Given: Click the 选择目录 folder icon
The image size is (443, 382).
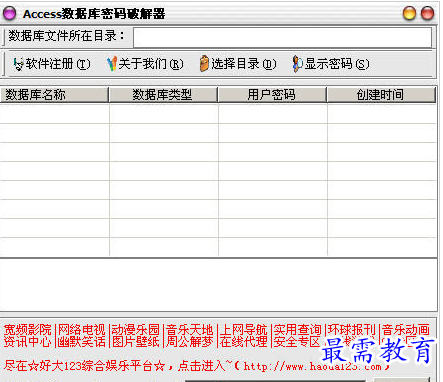Looking at the screenshot, I should [204, 64].
